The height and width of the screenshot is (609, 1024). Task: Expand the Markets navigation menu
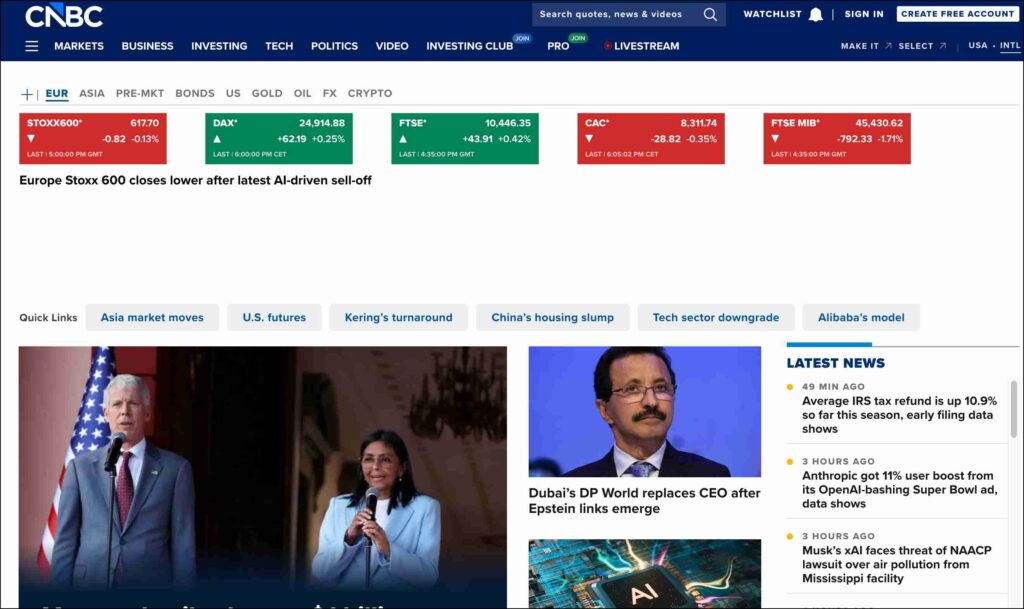[x=79, y=46]
